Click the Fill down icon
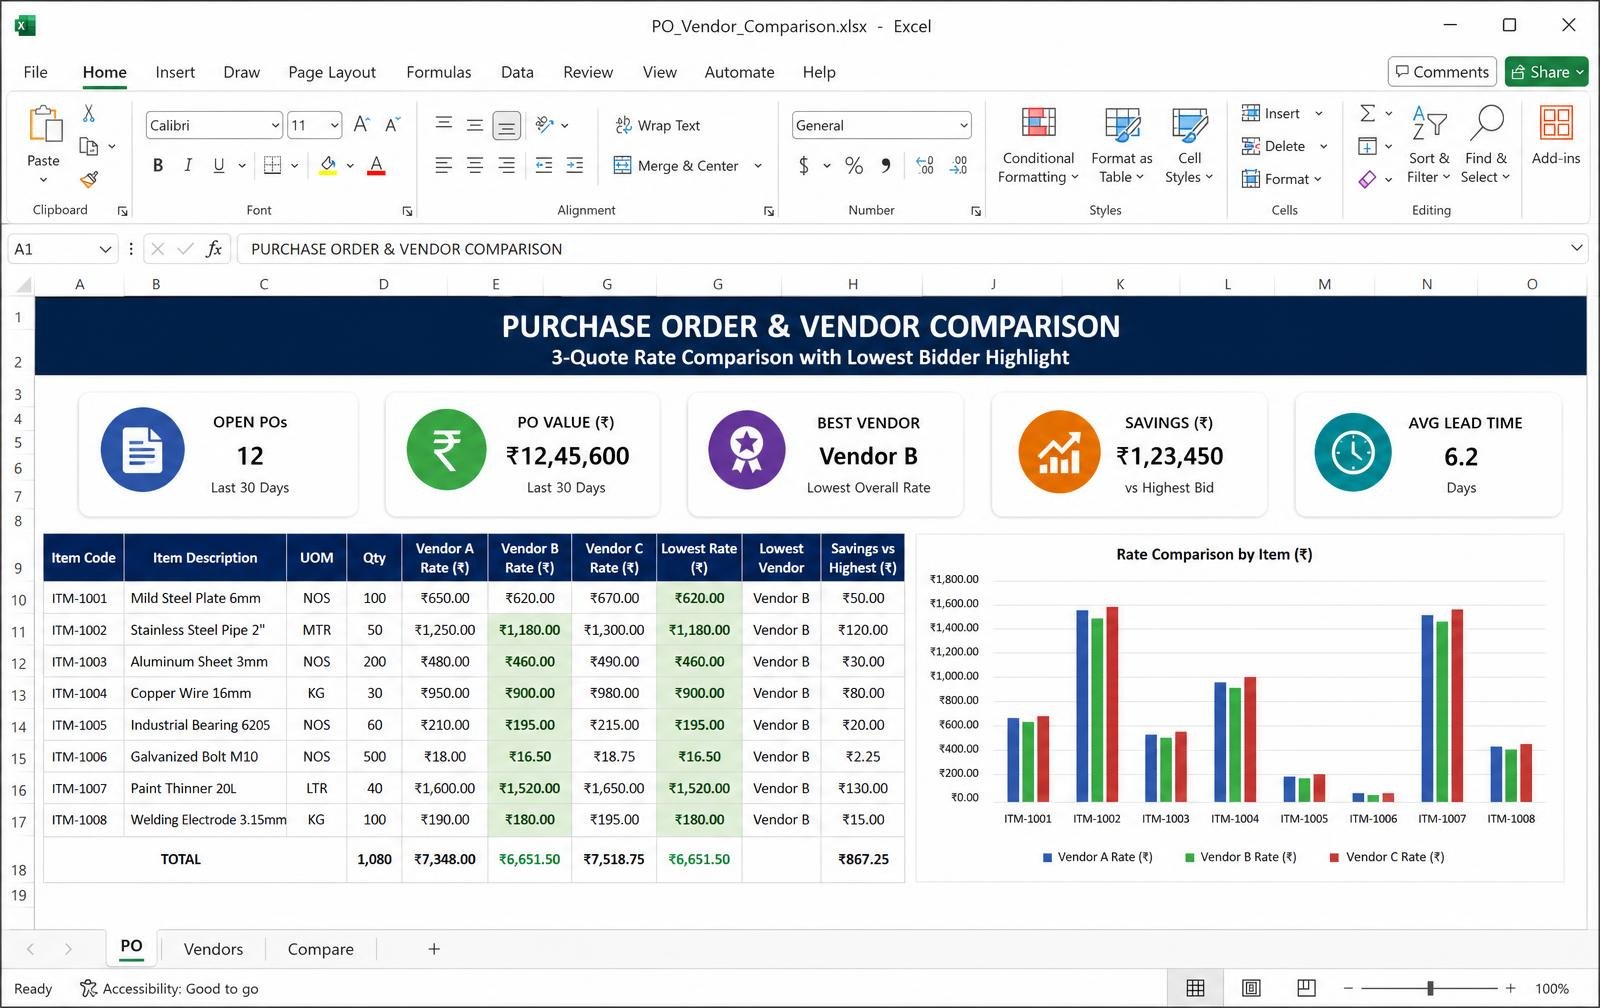Image resolution: width=1600 pixels, height=1008 pixels. [x=1368, y=146]
